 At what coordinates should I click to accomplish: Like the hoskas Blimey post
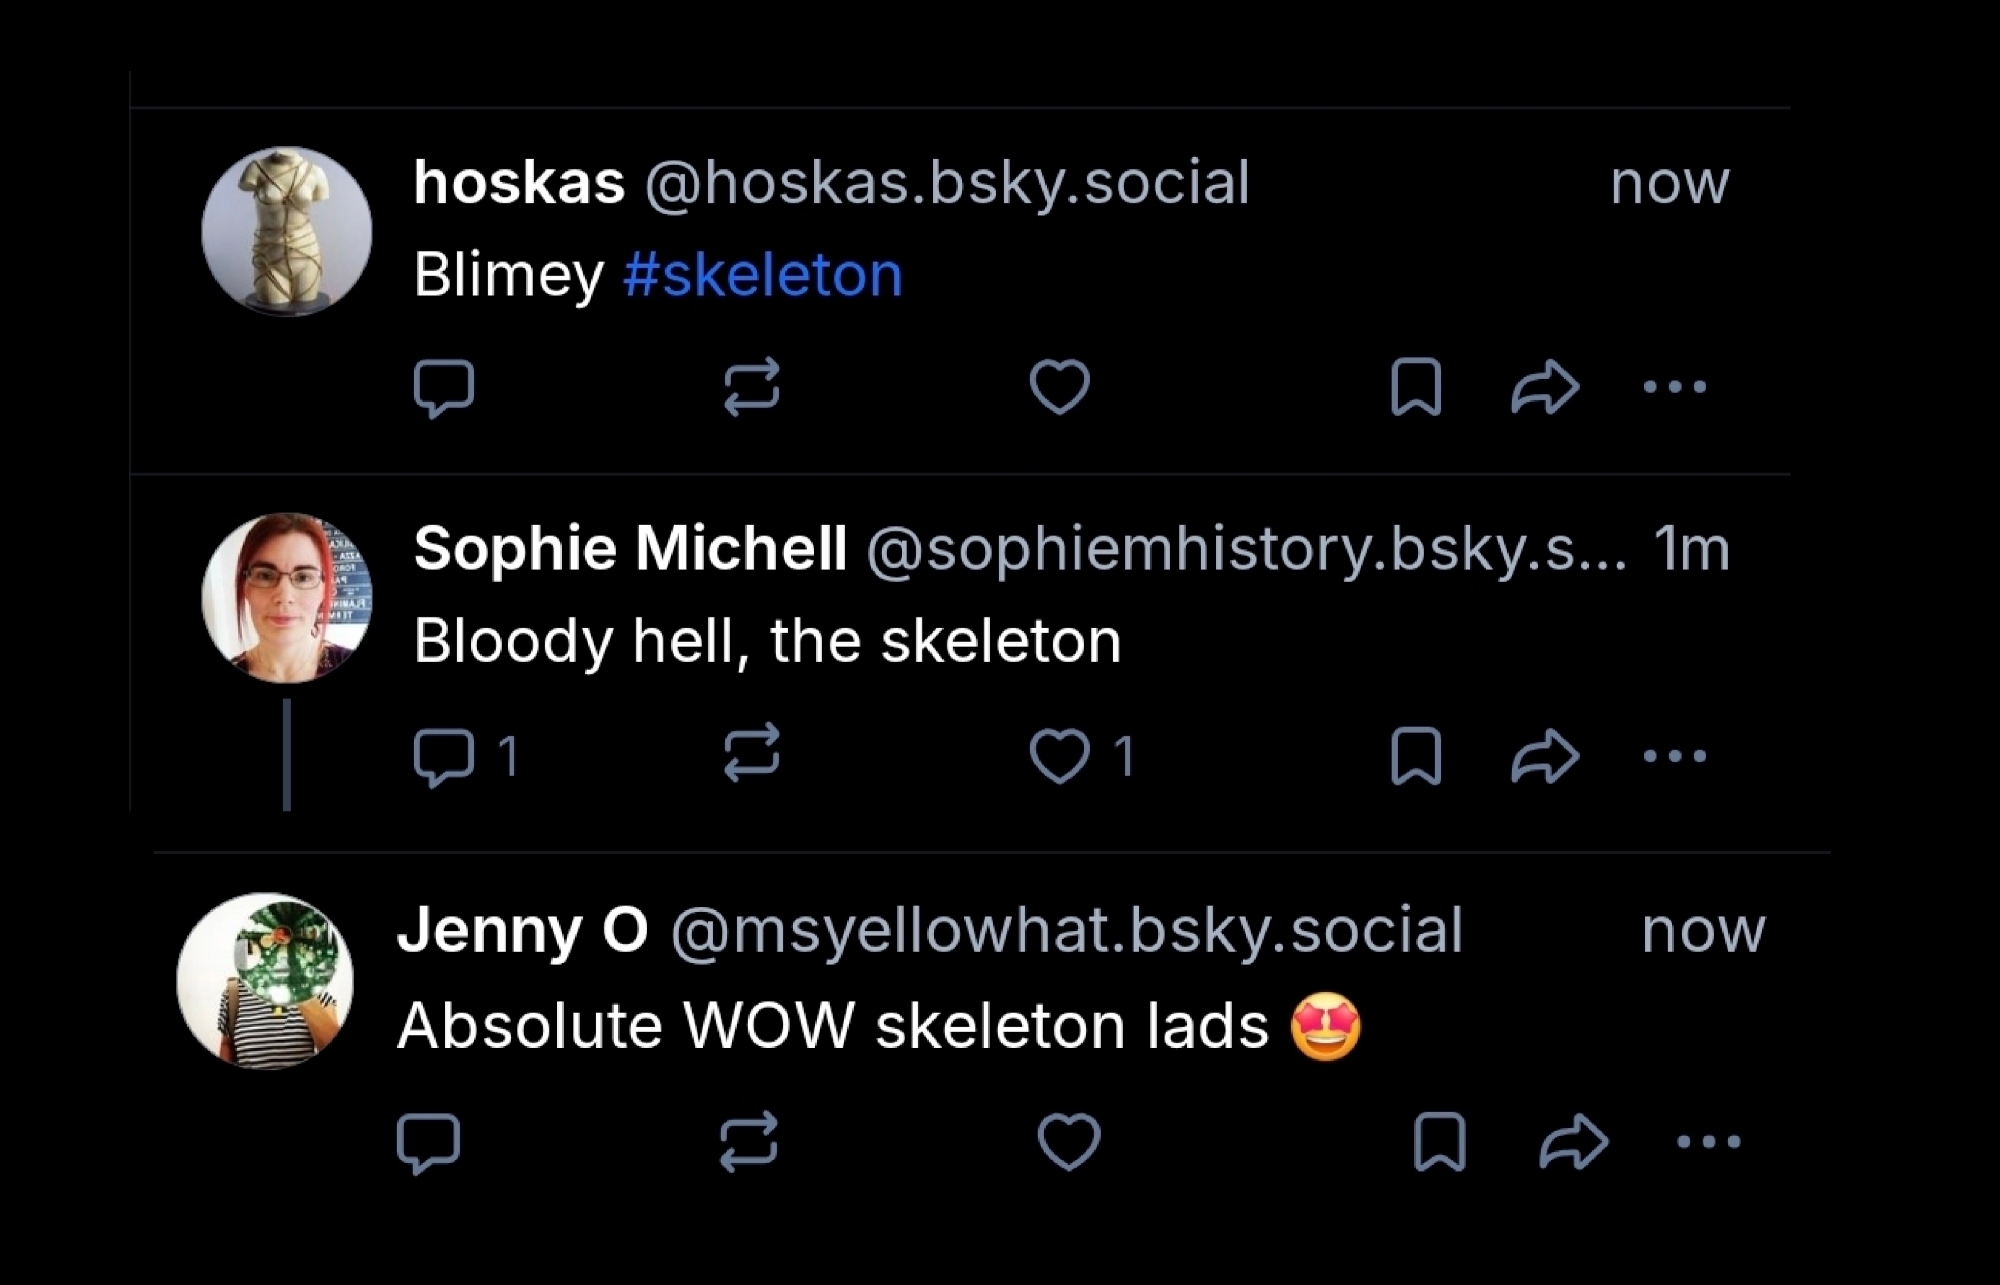pos(1059,387)
